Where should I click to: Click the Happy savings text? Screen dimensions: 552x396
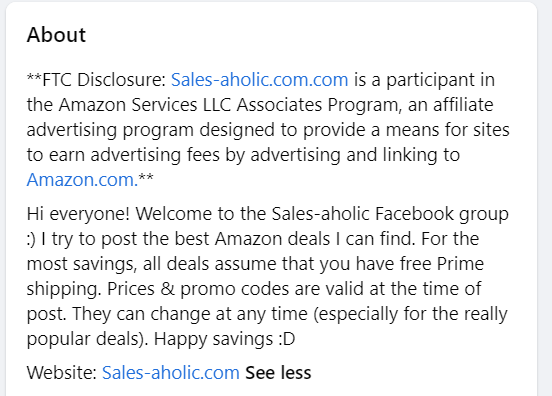tap(213, 339)
